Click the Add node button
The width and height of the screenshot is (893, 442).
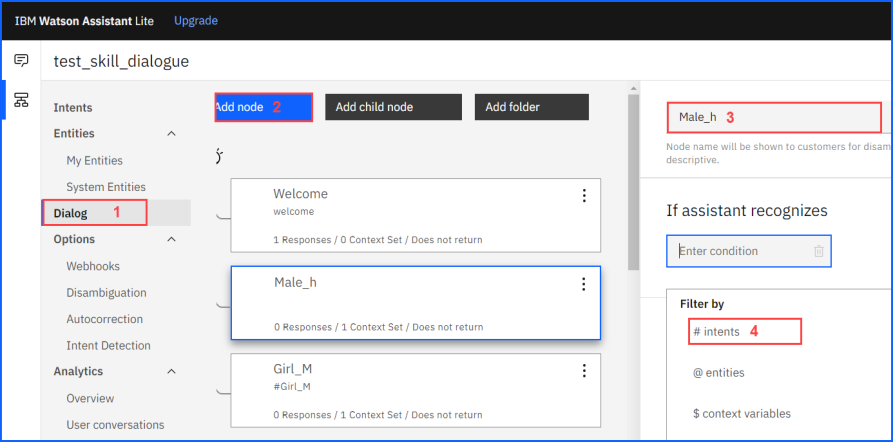264,107
